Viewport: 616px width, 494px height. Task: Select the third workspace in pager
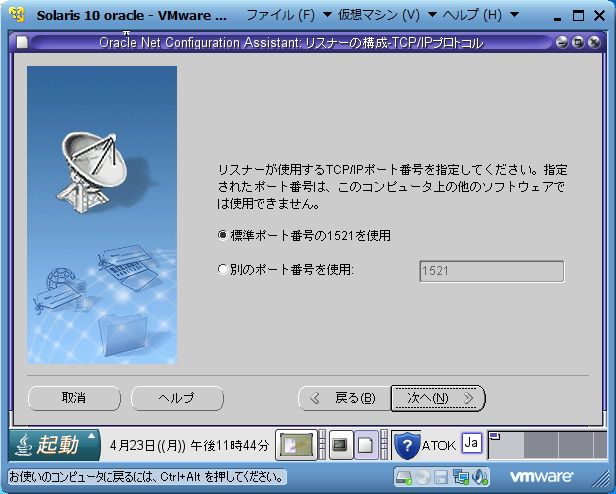(x=575, y=445)
